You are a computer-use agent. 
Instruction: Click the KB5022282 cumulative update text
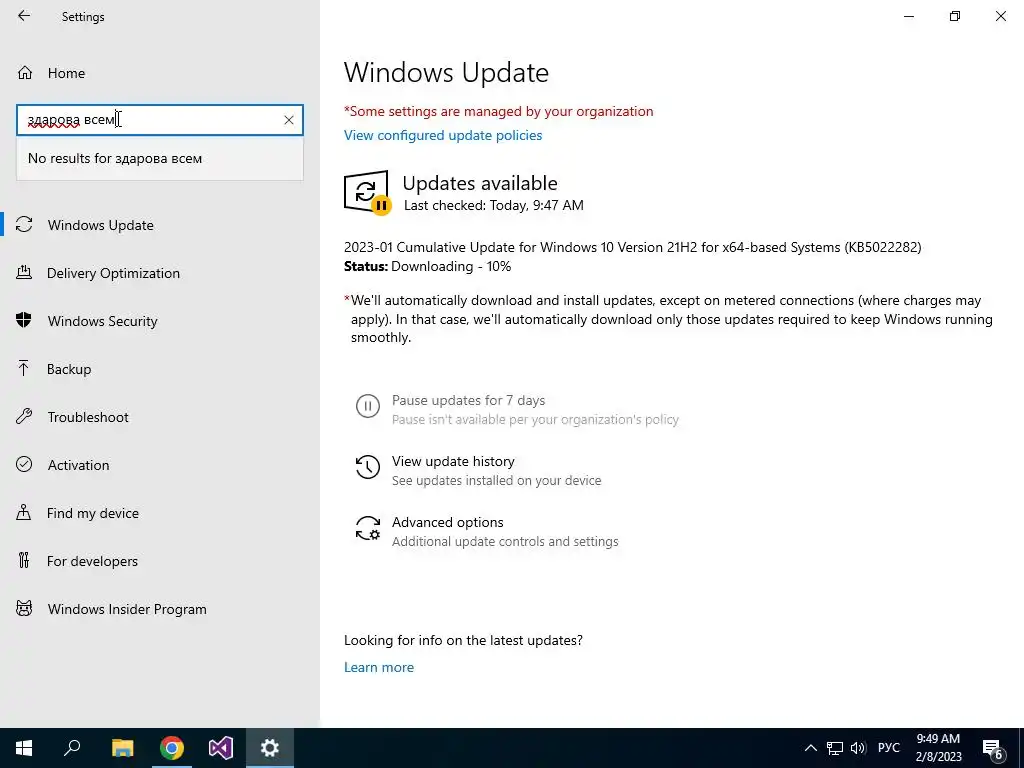pyautogui.click(x=632, y=248)
